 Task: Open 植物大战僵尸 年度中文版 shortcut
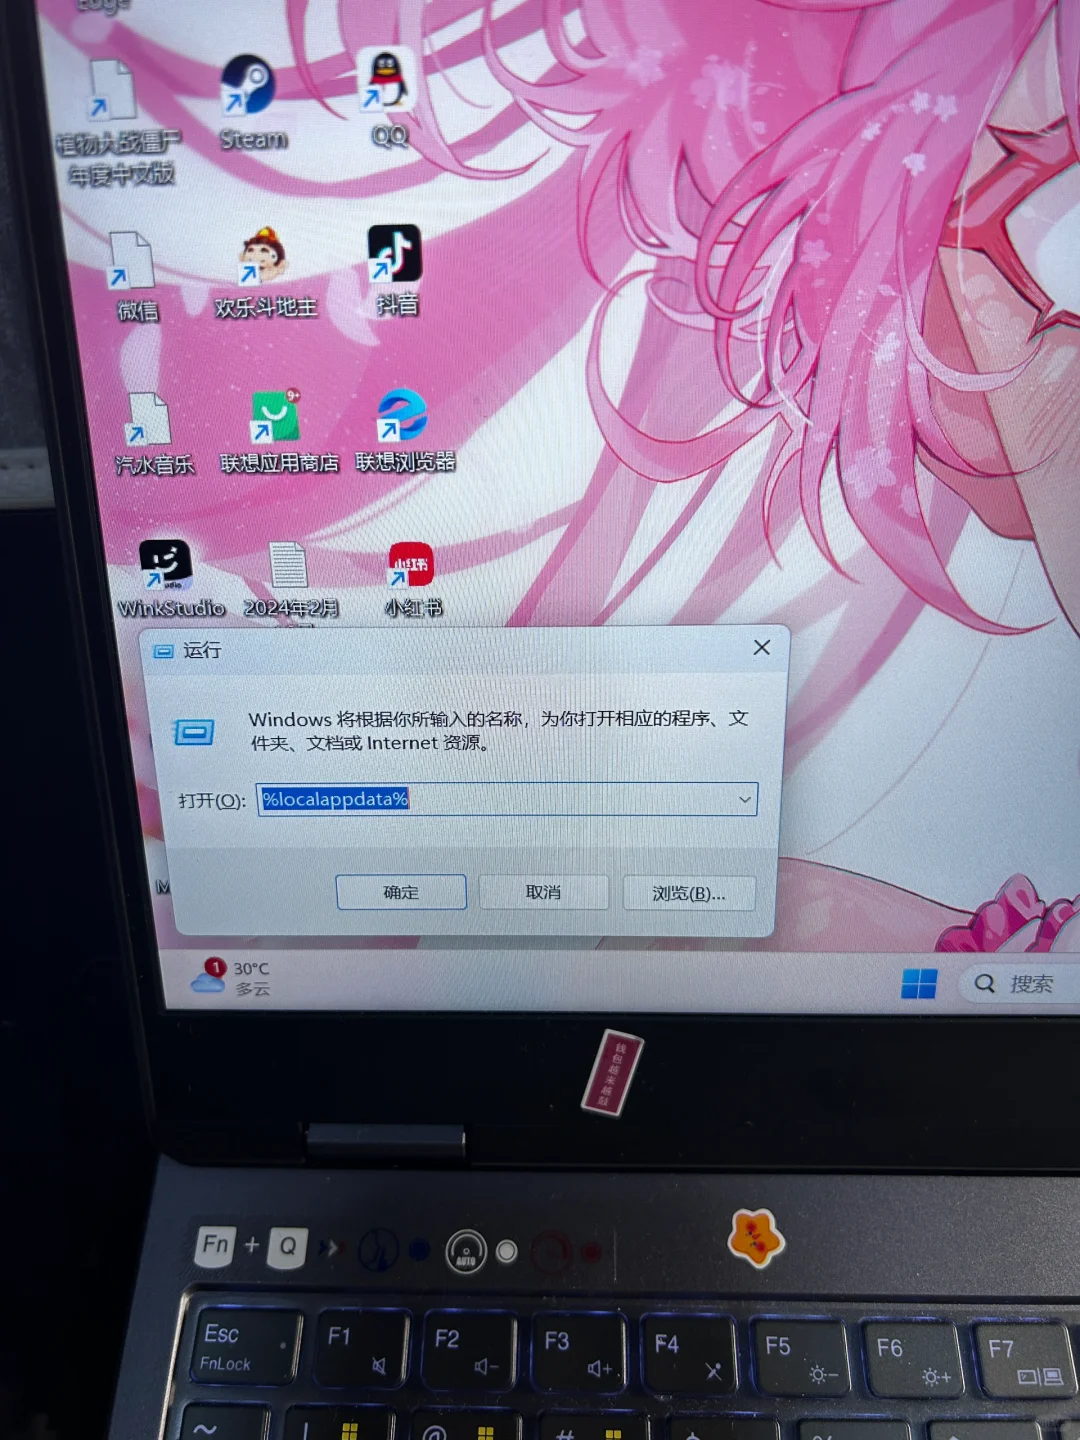117,122
